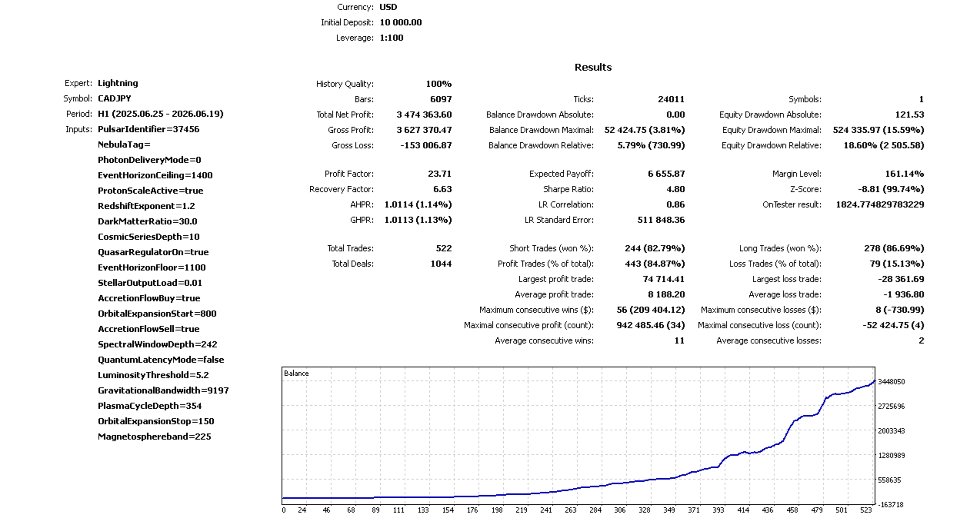
Task: Select the Expert name Lightning
Action: tap(118, 83)
